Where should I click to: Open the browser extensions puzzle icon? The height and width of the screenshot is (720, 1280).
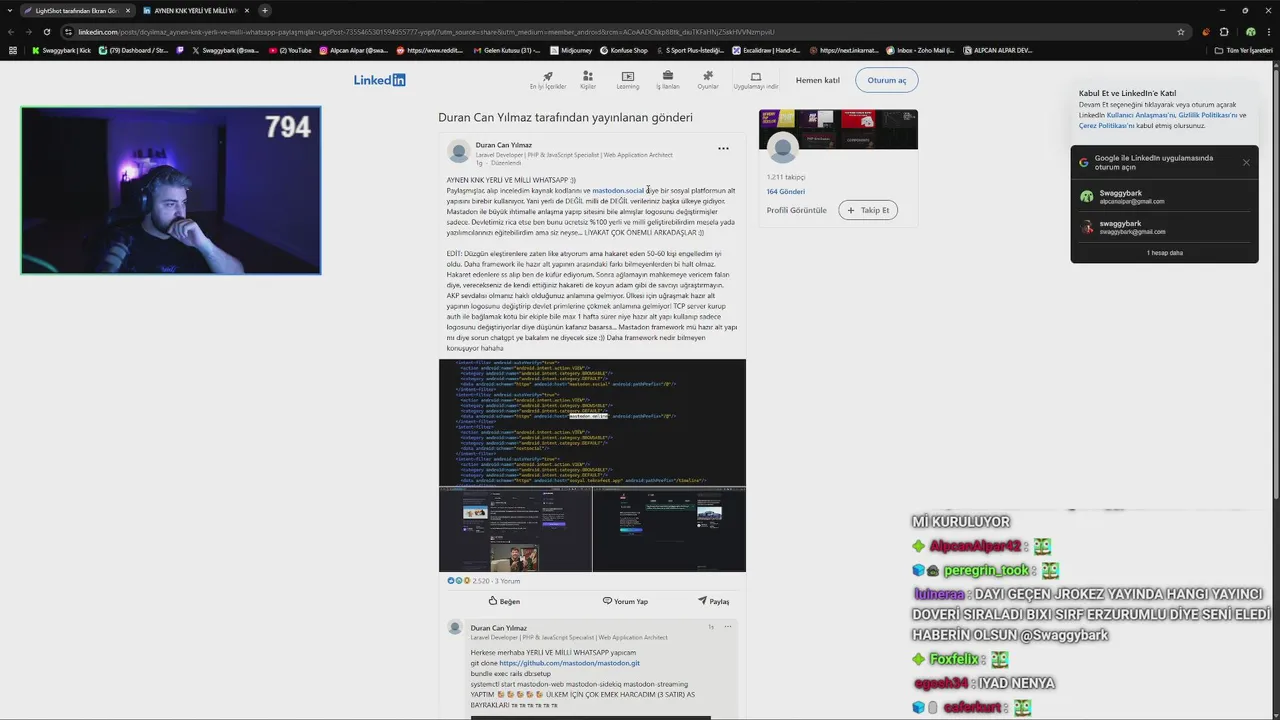coord(1224,31)
